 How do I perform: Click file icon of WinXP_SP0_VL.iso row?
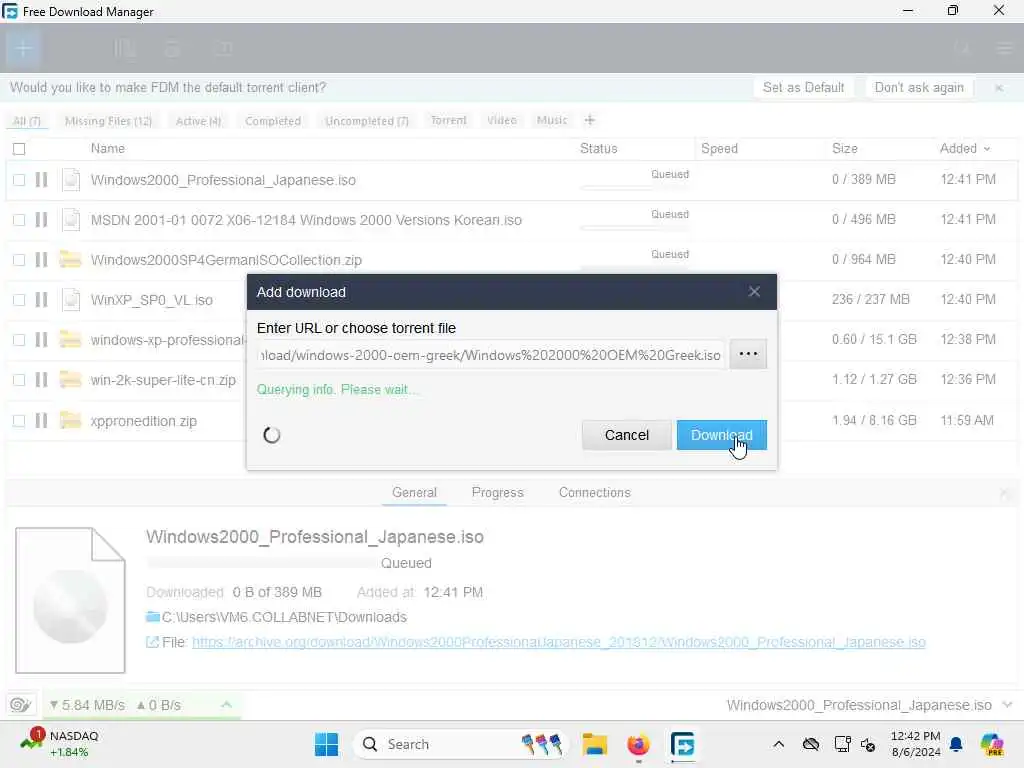click(x=71, y=299)
